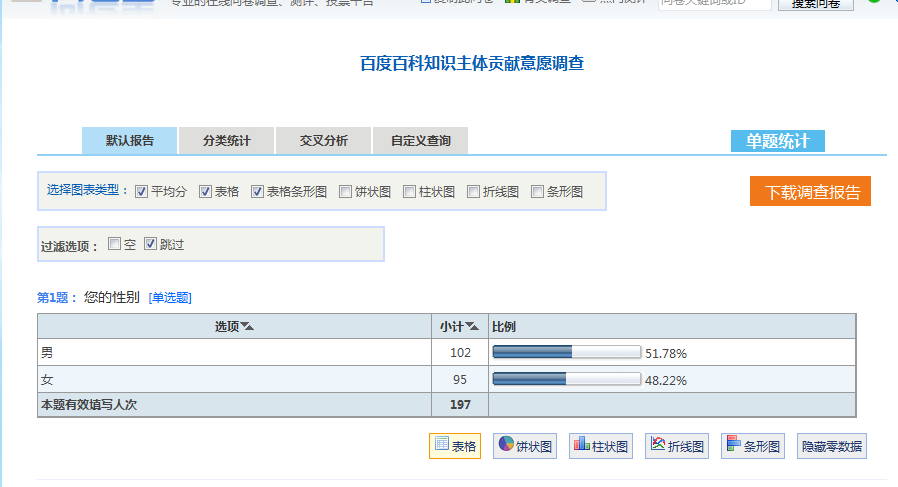Click the 51.78% percentage text
Image resolution: width=898 pixels, height=487 pixels.
(665, 354)
